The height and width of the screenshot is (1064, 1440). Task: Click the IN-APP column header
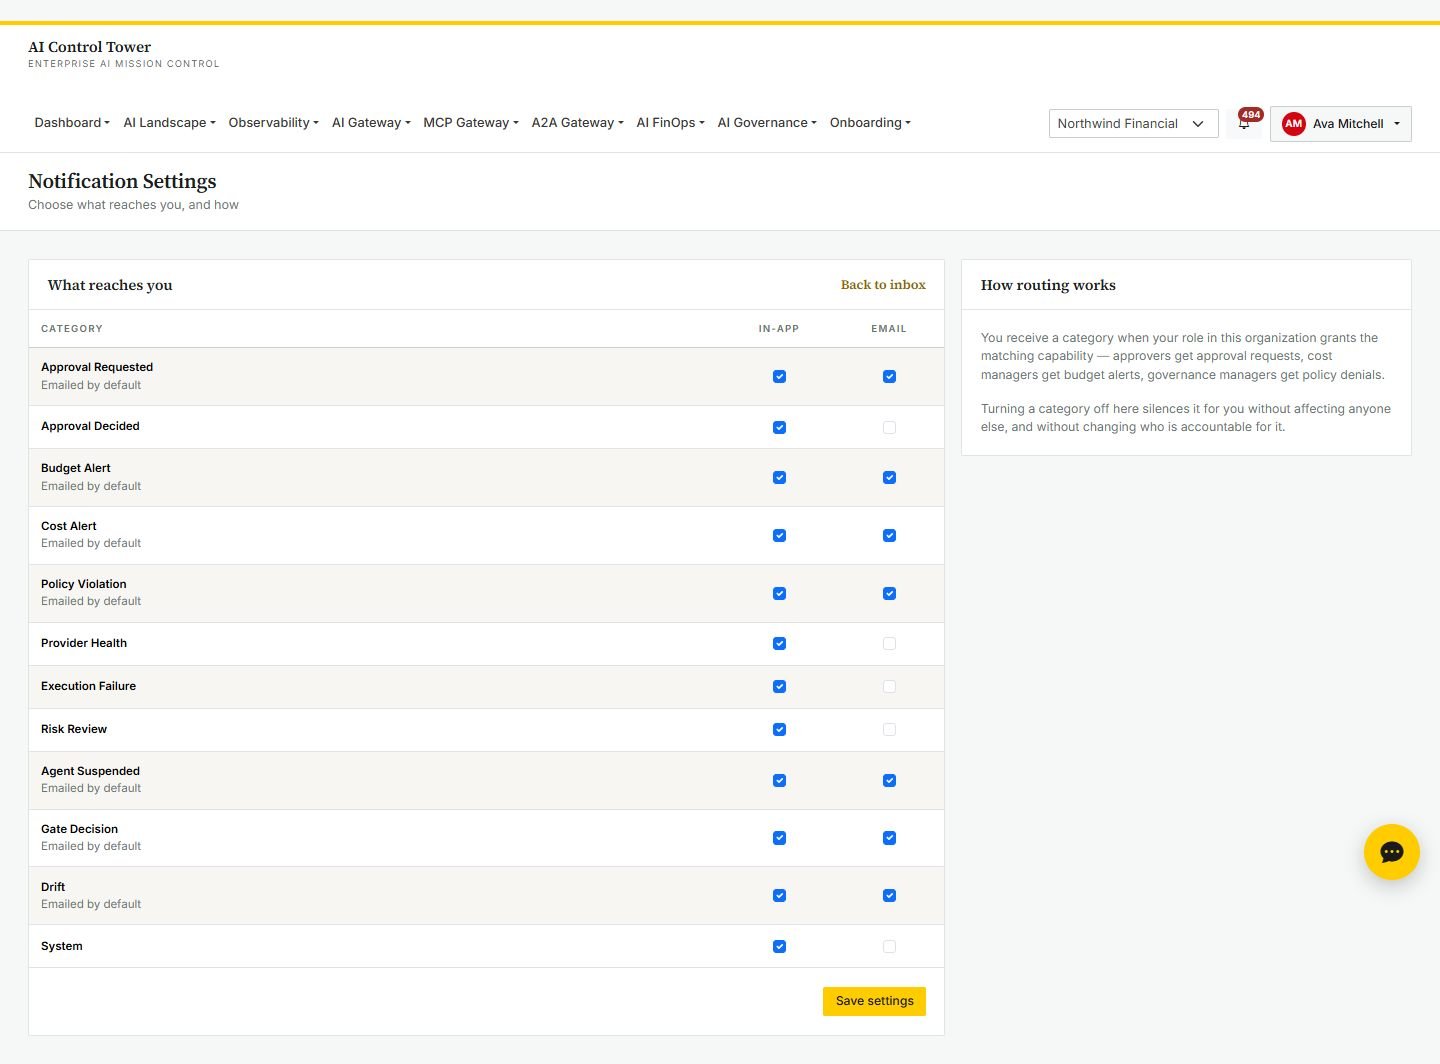click(x=779, y=329)
